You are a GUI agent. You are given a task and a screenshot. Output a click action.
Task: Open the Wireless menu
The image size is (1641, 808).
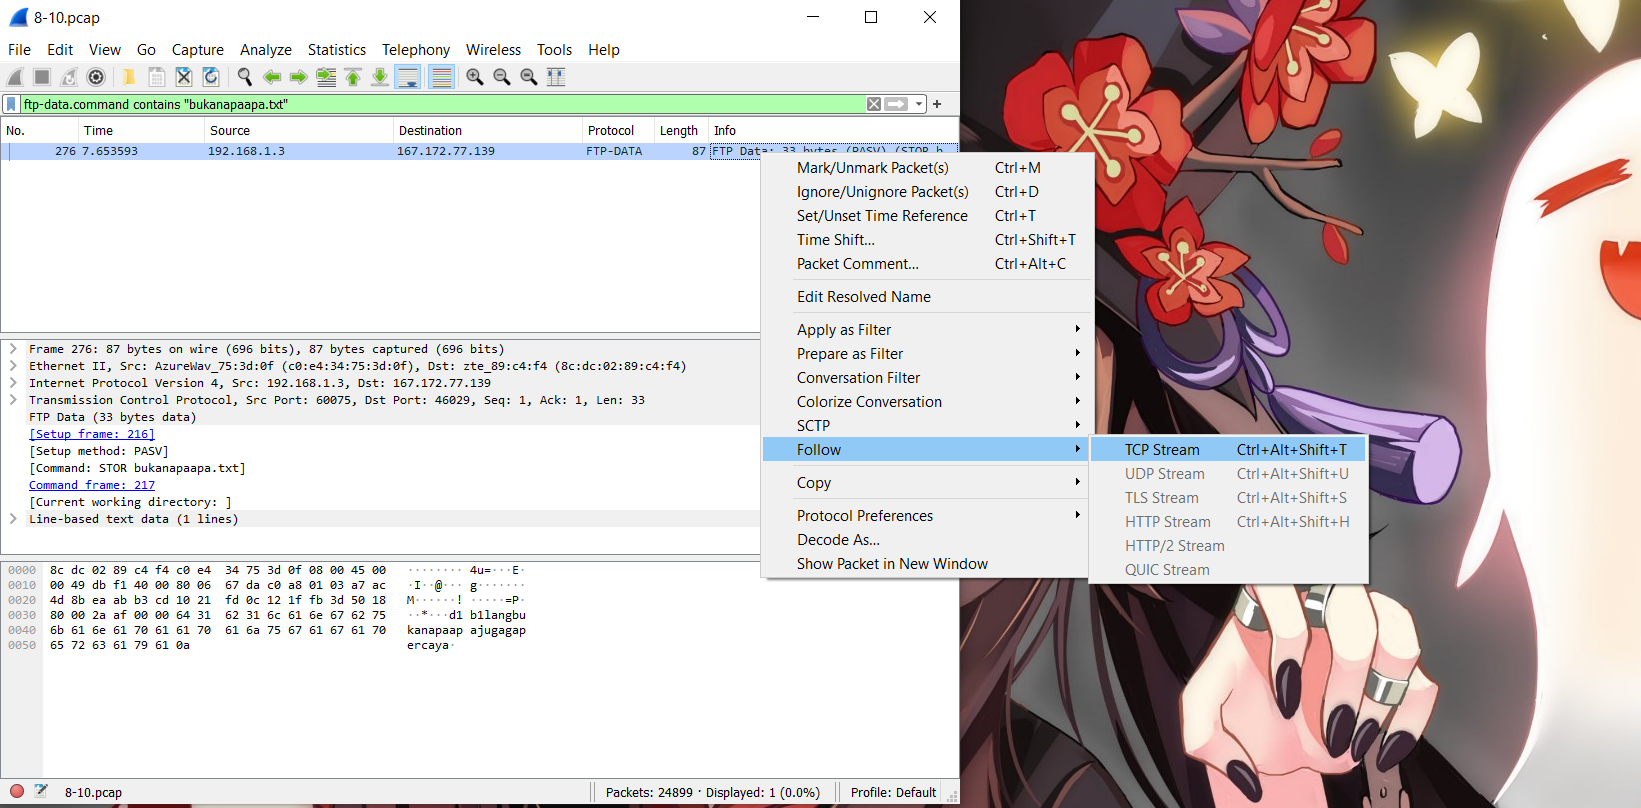pos(493,50)
